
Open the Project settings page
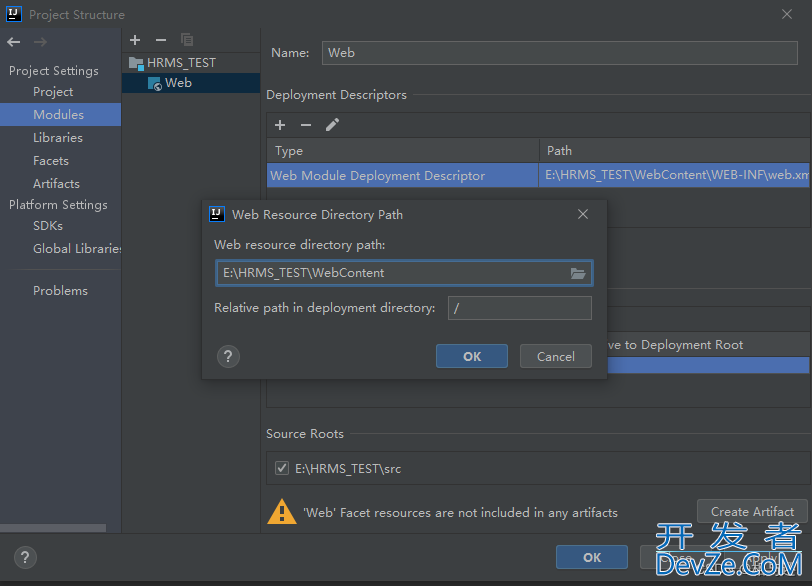[53, 92]
